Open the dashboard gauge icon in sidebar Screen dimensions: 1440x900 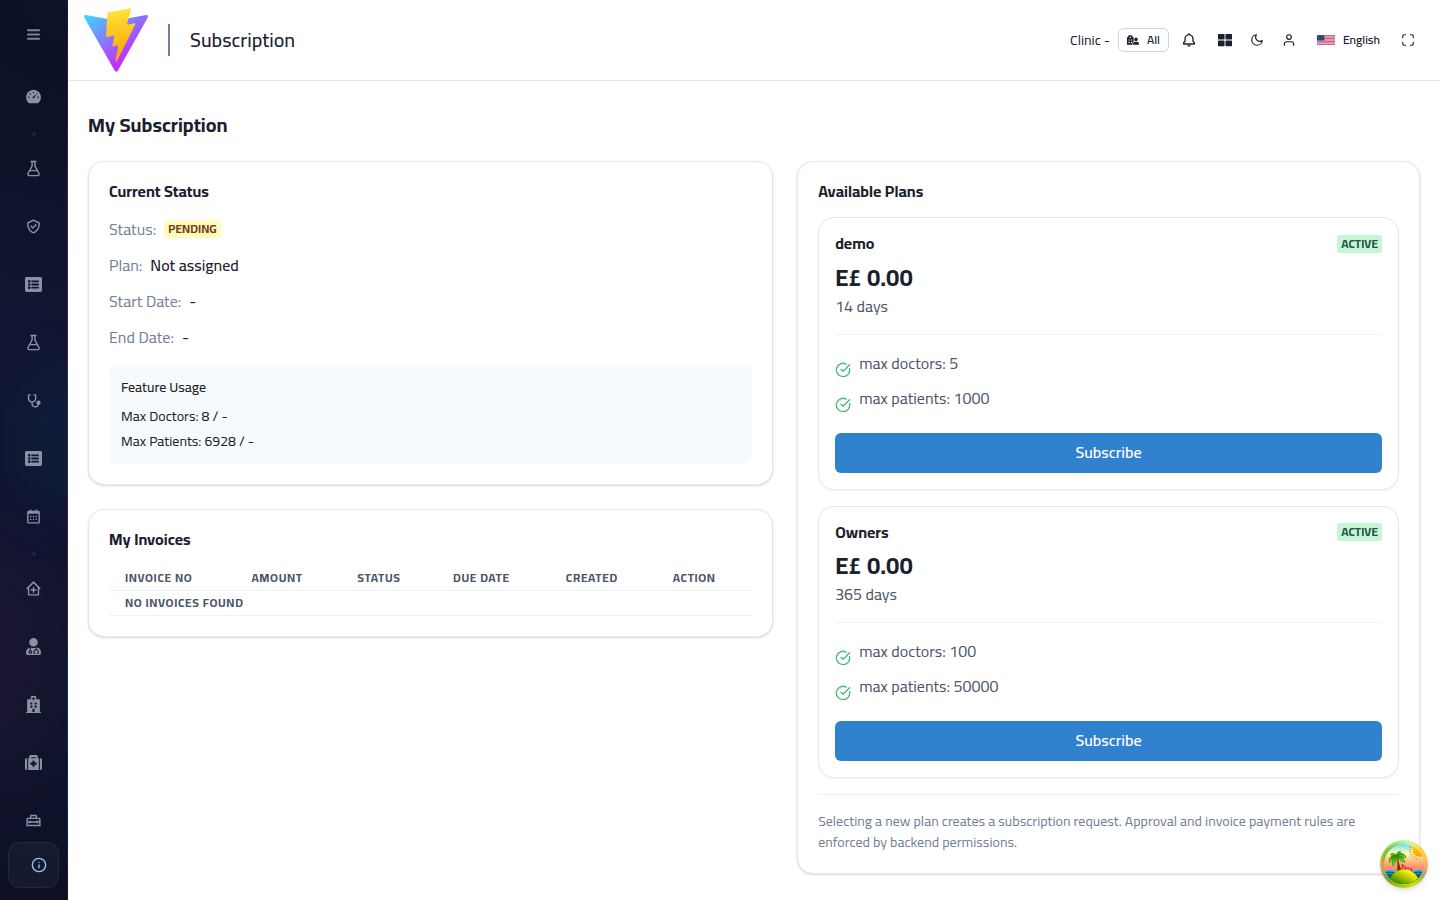pyautogui.click(x=33, y=97)
